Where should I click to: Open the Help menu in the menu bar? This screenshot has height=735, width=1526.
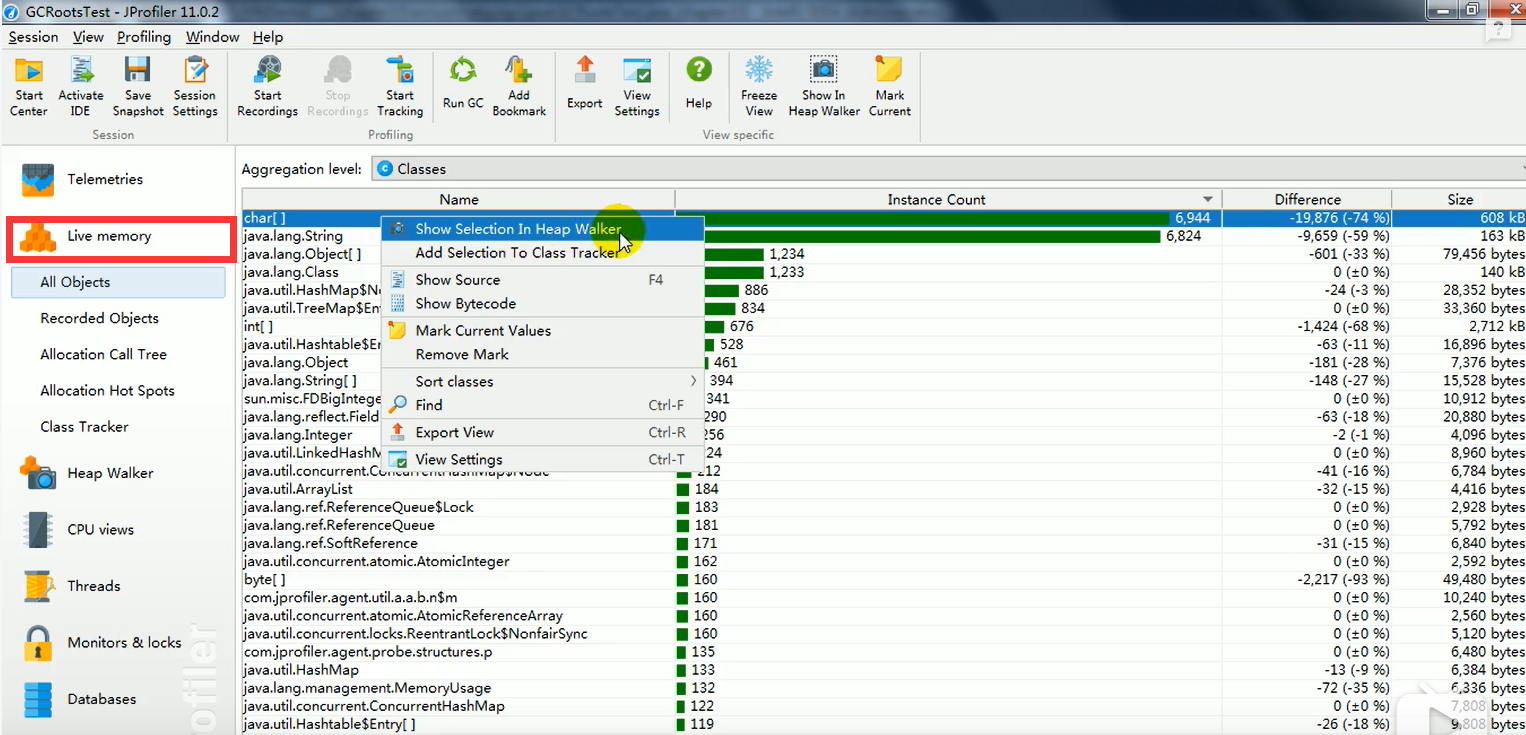point(268,37)
